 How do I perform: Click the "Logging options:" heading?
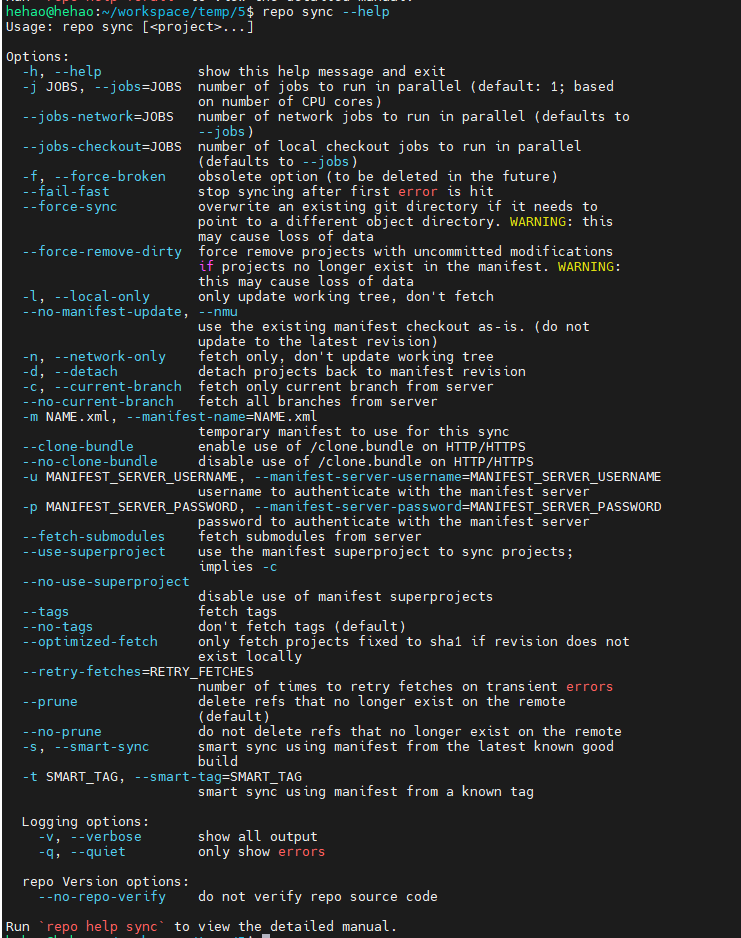[x=86, y=821]
